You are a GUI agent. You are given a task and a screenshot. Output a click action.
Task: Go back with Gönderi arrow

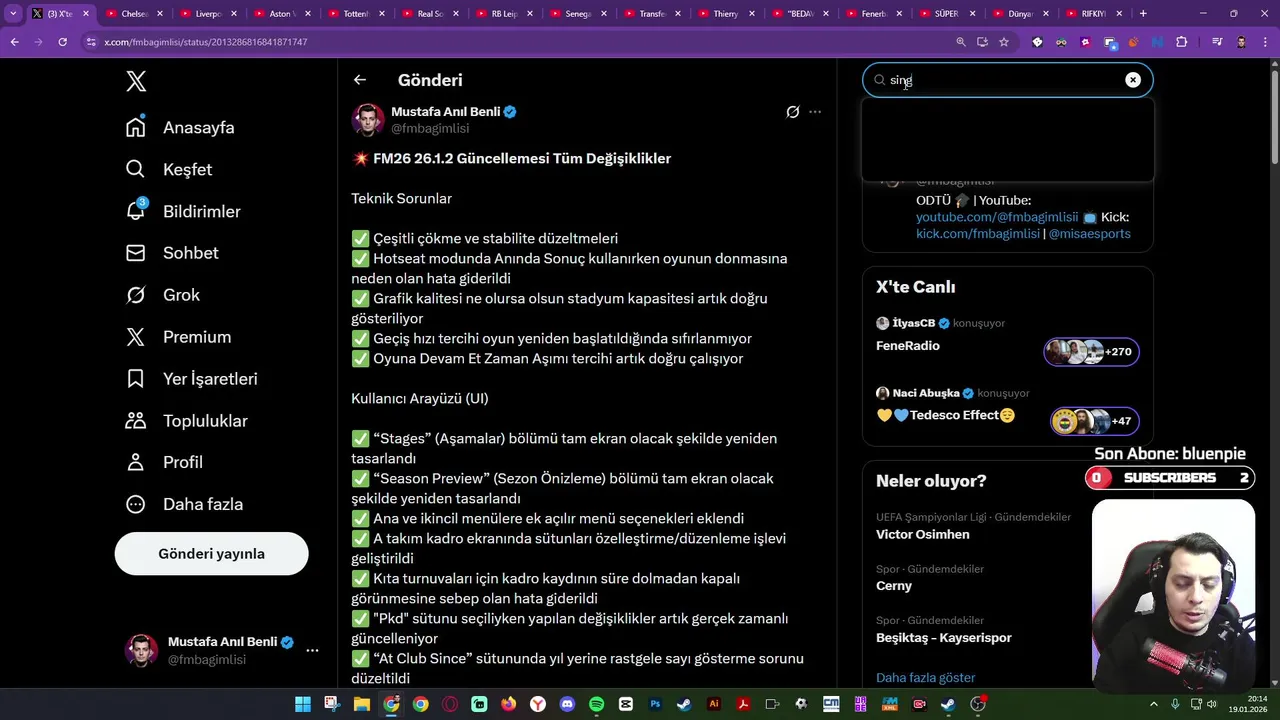[x=360, y=80]
